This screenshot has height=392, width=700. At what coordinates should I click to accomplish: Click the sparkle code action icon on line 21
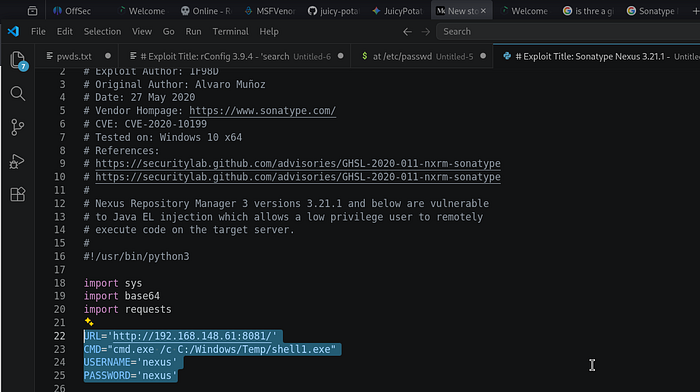[x=89, y=321]
